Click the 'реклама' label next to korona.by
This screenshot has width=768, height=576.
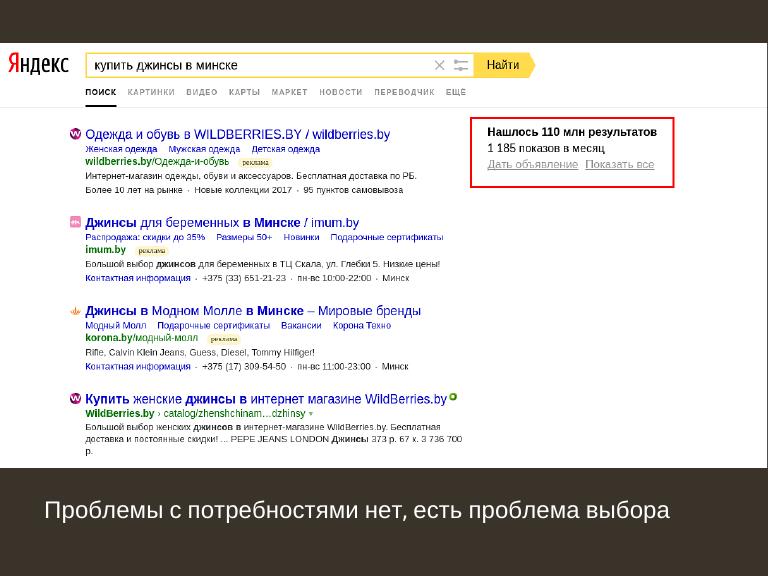click(224, 339)
